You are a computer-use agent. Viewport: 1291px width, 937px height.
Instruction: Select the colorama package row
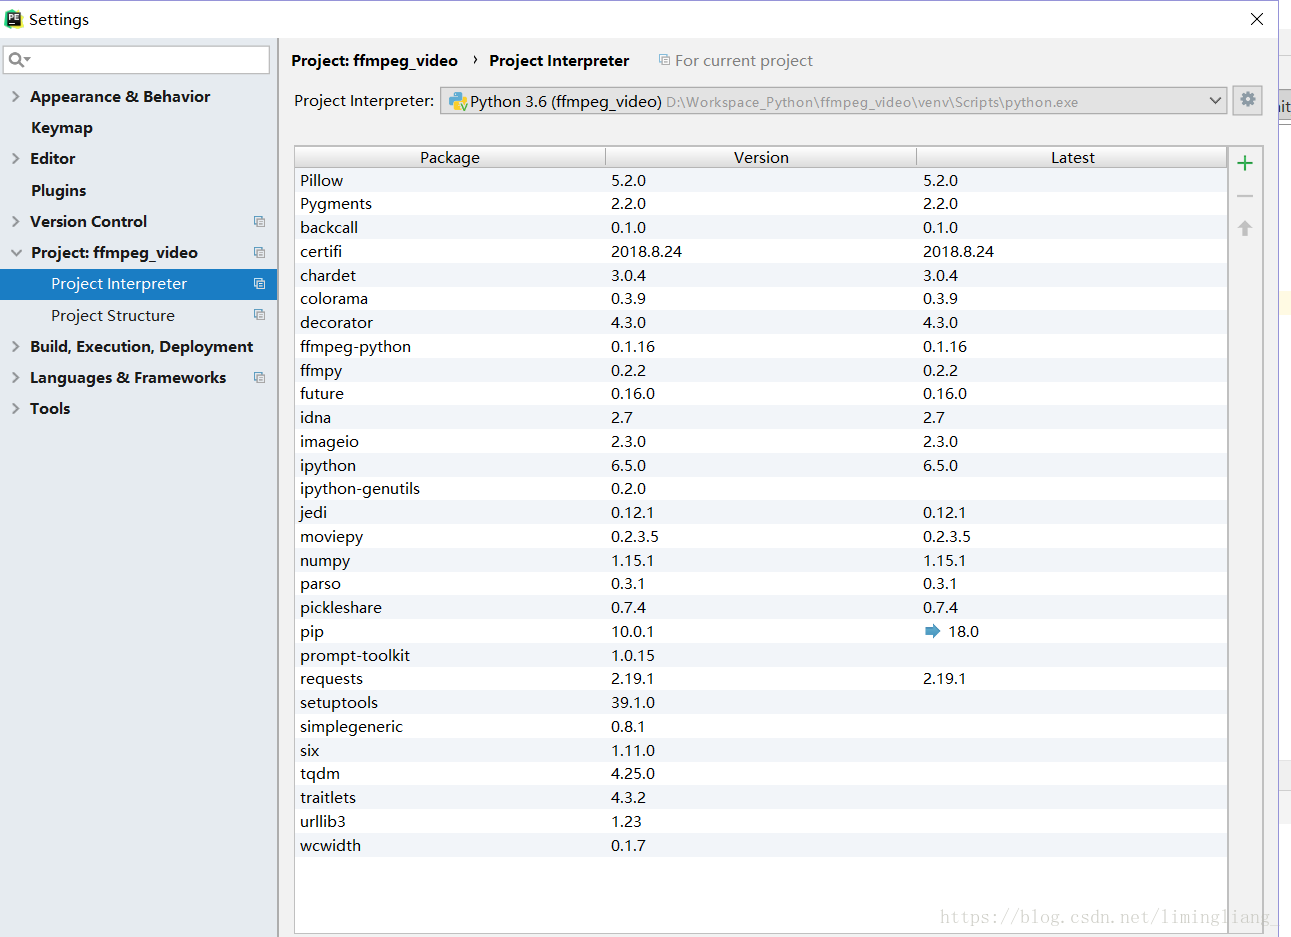[761, 299]
